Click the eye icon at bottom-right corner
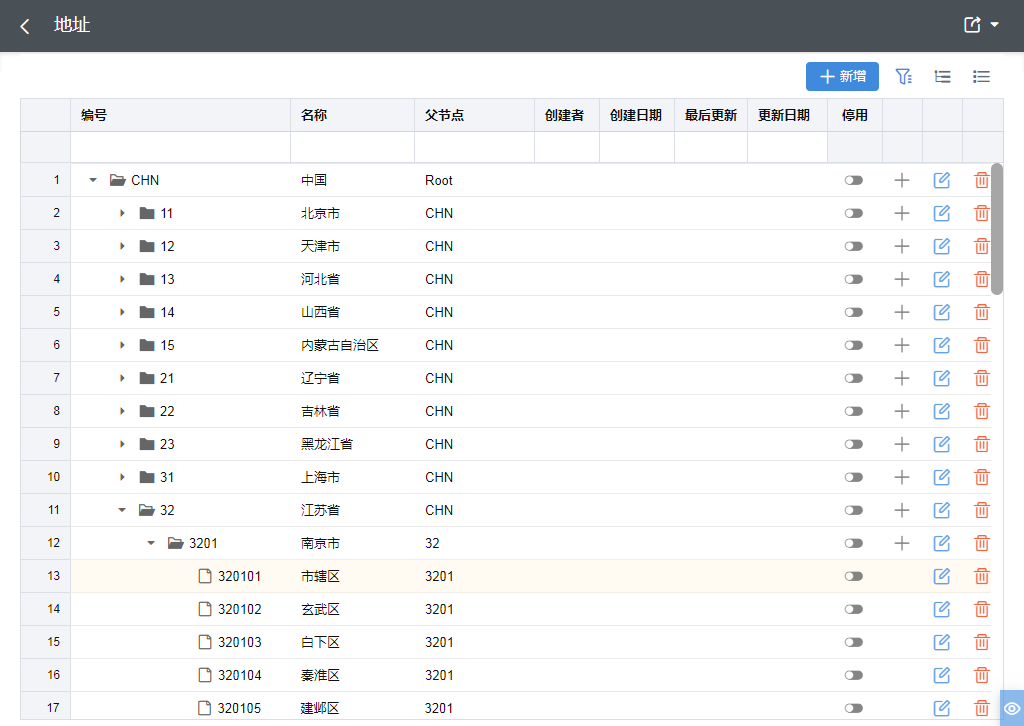Screen dimensions: 1024x726 [x=1012, y=708]
